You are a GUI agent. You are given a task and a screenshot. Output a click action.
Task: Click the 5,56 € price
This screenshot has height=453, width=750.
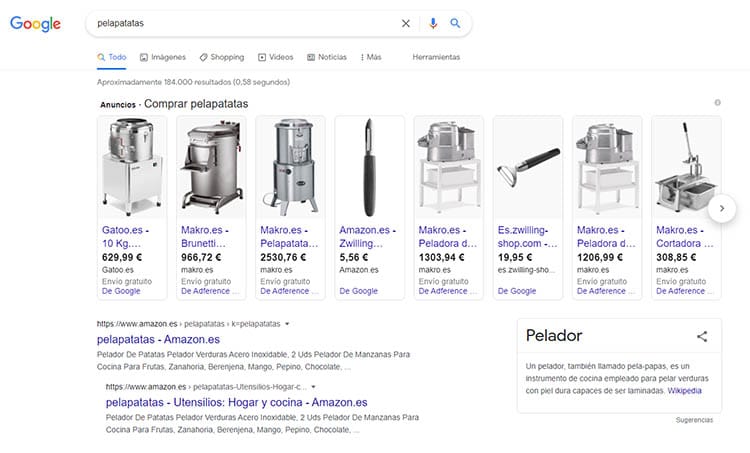[353, 257]
